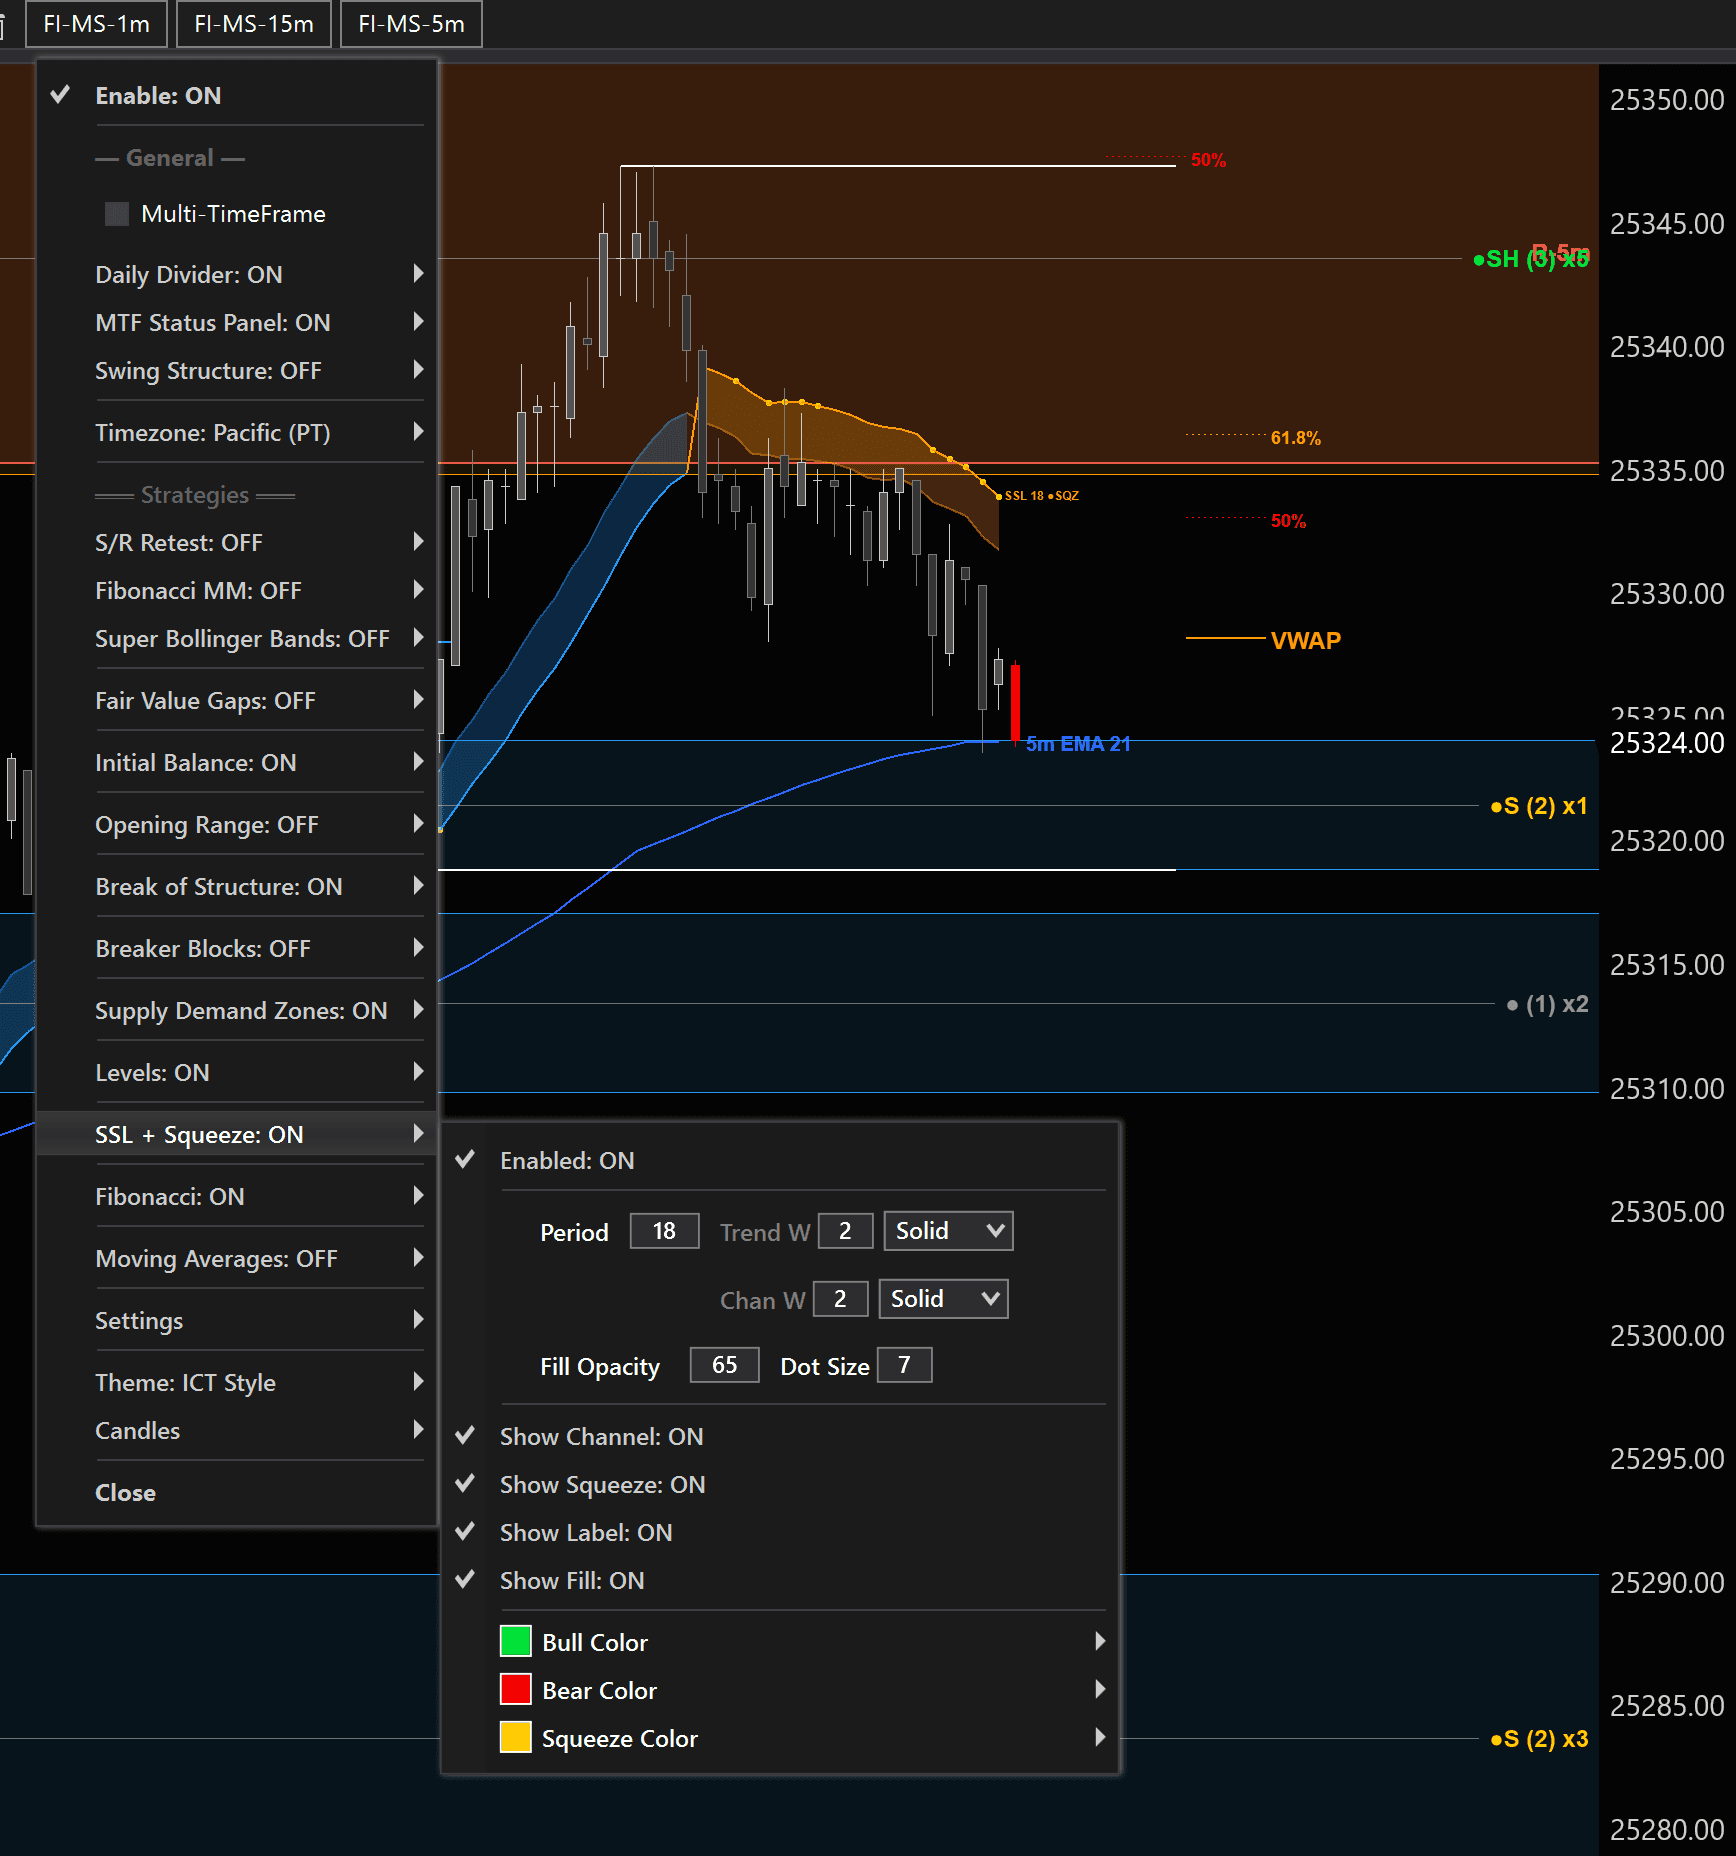Click the Fill Opacity value box
The image size is (1736, 1856).
724,1365
